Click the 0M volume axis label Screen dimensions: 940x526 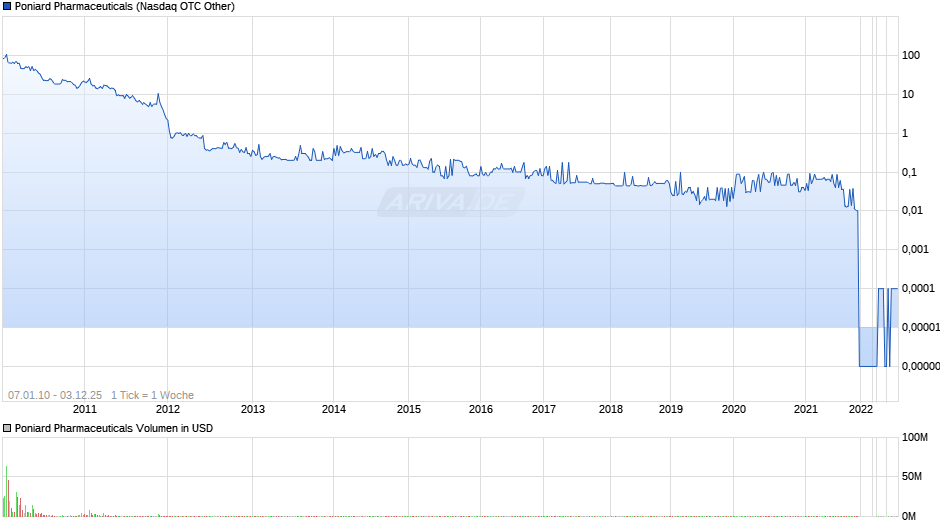(909, 516)
